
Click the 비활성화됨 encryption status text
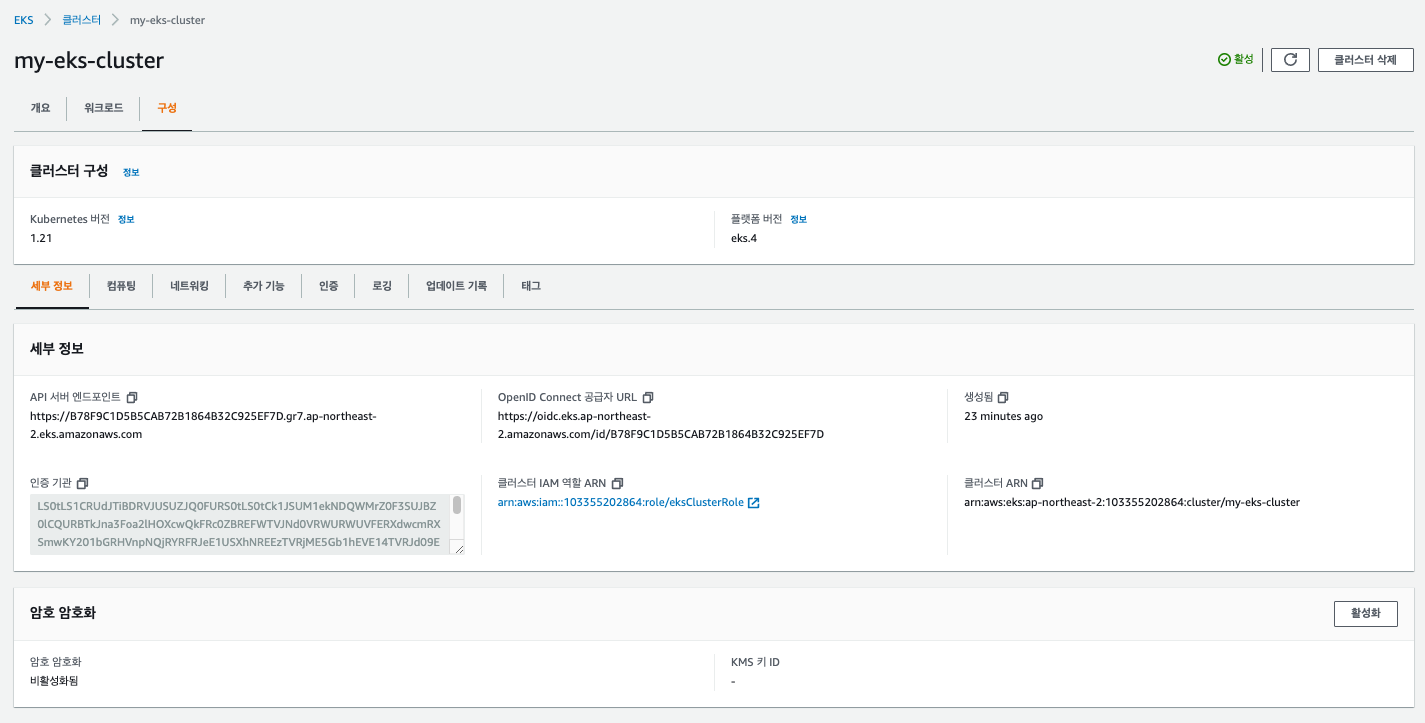click(x=54, y=681)
